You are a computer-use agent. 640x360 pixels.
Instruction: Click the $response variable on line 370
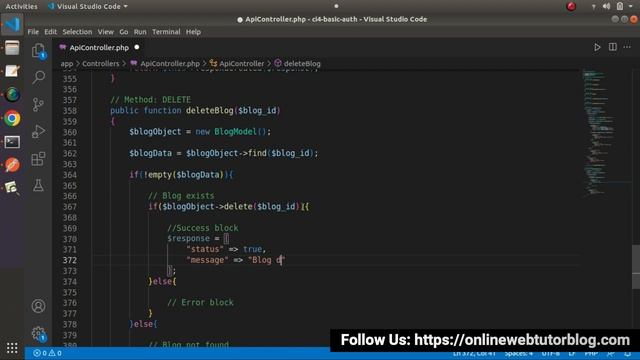(189, 238)
